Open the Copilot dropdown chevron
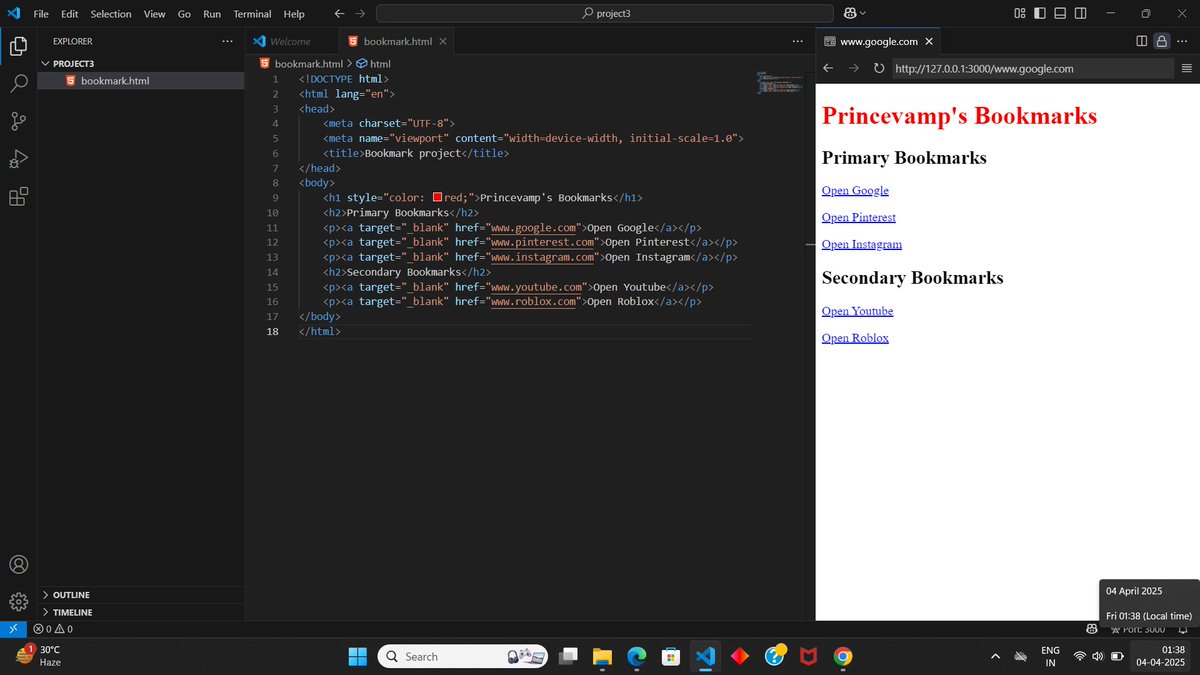This screenshot has width=1200, height=675. point(863,13)
